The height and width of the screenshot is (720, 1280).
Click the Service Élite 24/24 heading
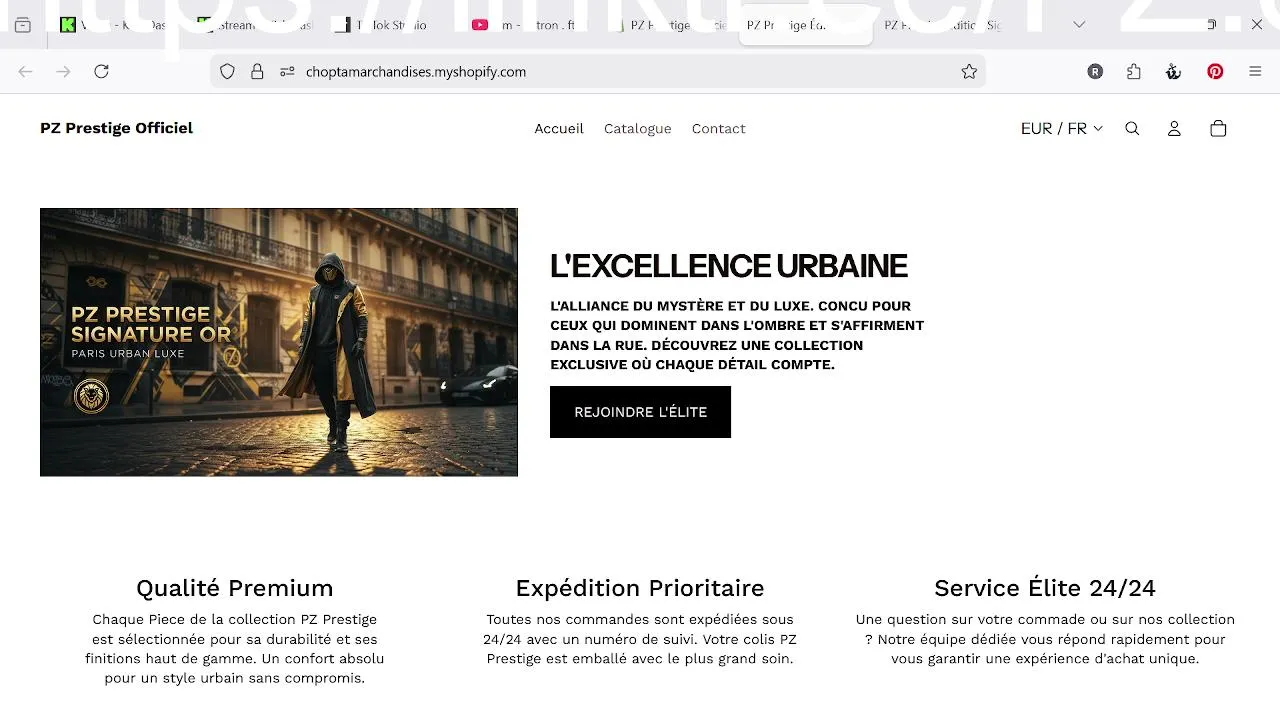pos(1045,588)
